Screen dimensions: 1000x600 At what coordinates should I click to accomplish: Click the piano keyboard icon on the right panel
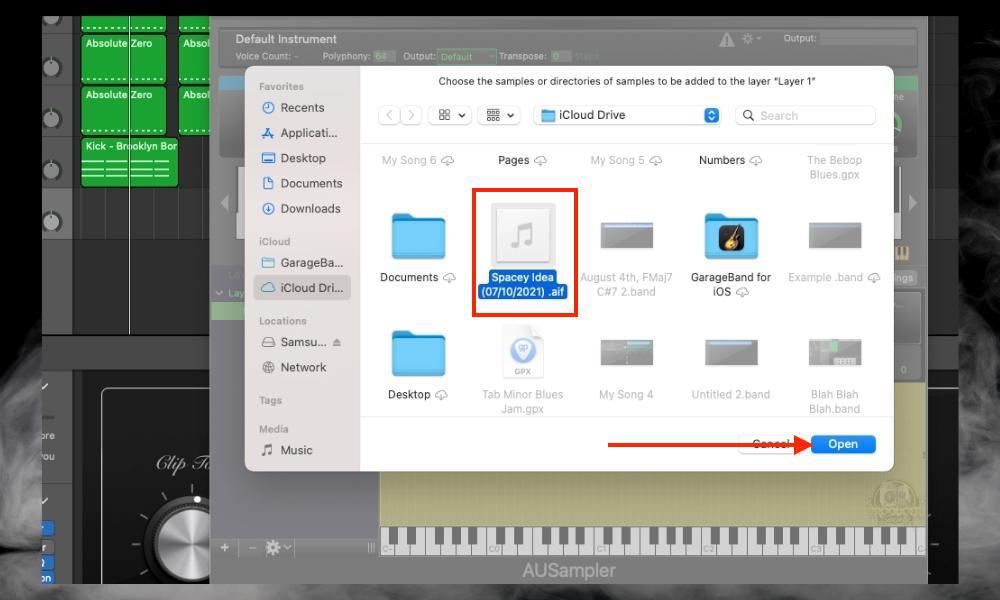(903, 251)
